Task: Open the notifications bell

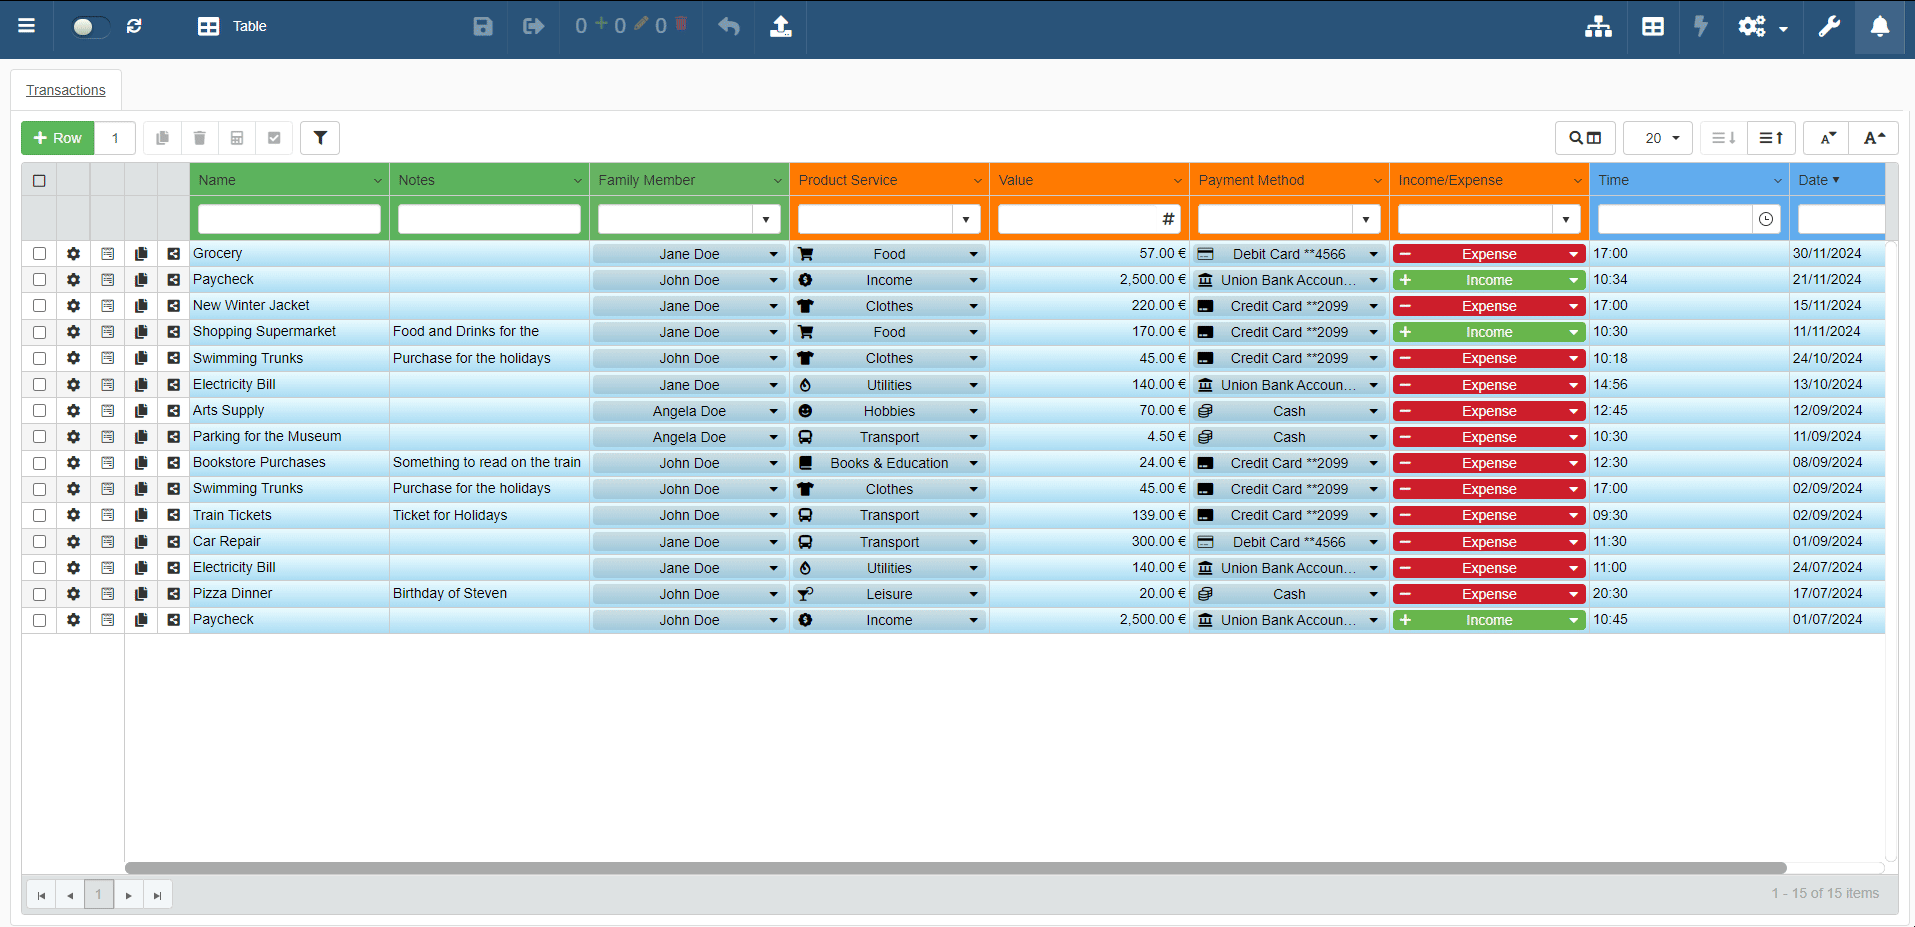Action: click(1880, 26)
